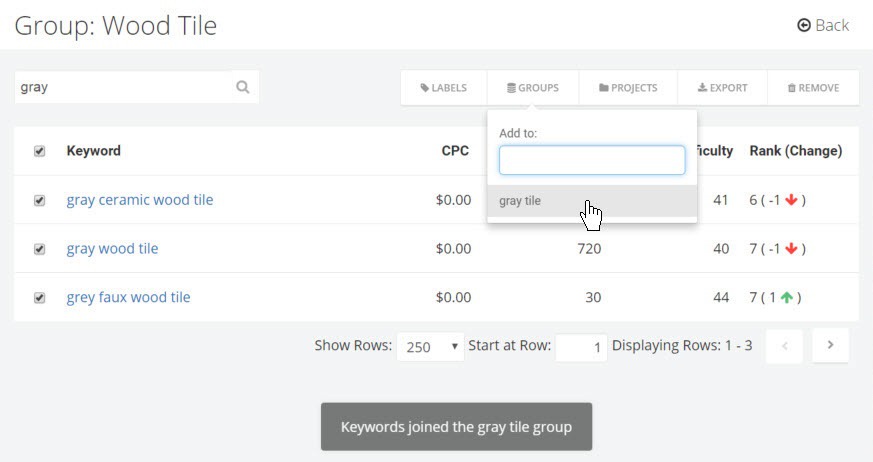Toggle the select-all checkbox in header
Image resolution: width=873 pixels, height=462 pixels.
pos(40,151)
